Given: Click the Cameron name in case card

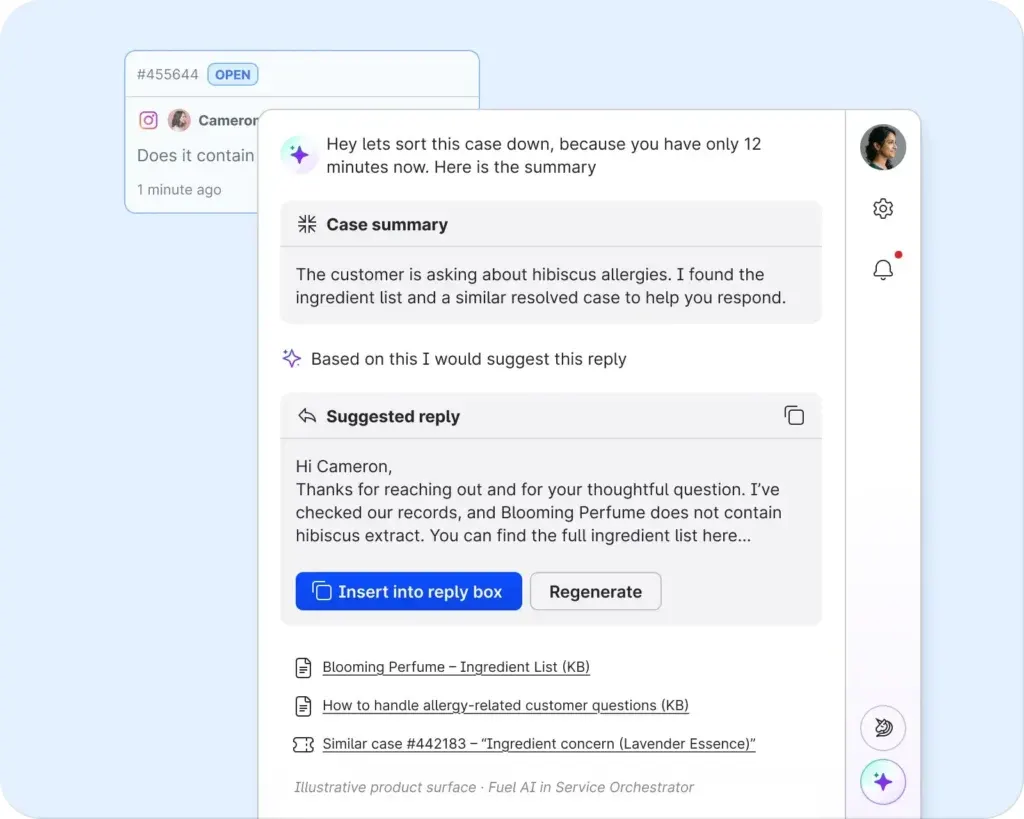Looking at the screenshot, I should click(228, 120).
